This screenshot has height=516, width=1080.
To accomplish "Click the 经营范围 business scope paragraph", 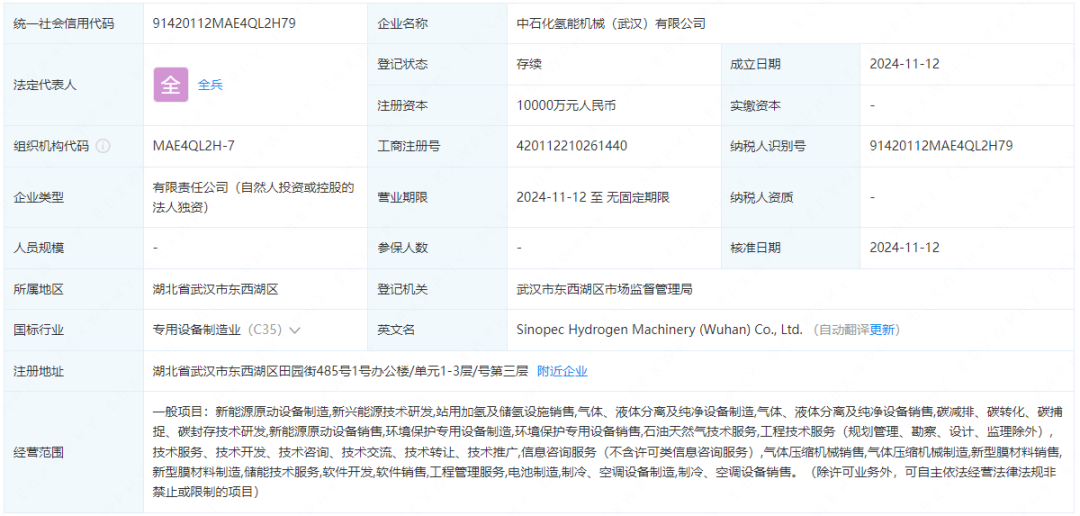I will (x=610, y=452).
